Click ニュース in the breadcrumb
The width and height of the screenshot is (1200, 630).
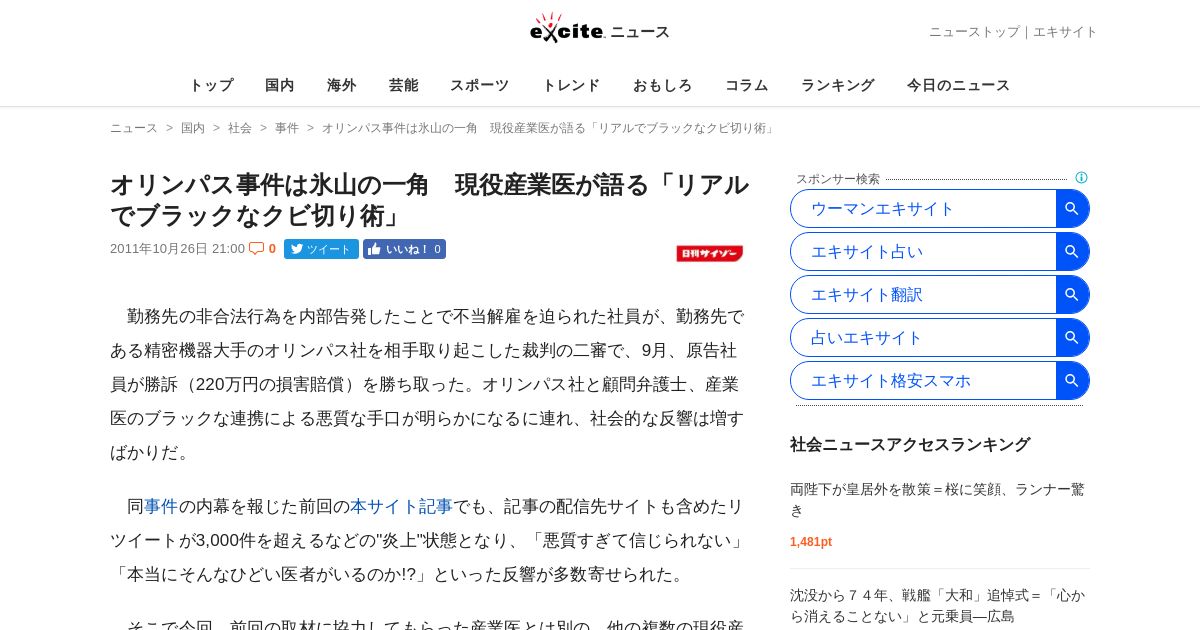pos(134,128)
